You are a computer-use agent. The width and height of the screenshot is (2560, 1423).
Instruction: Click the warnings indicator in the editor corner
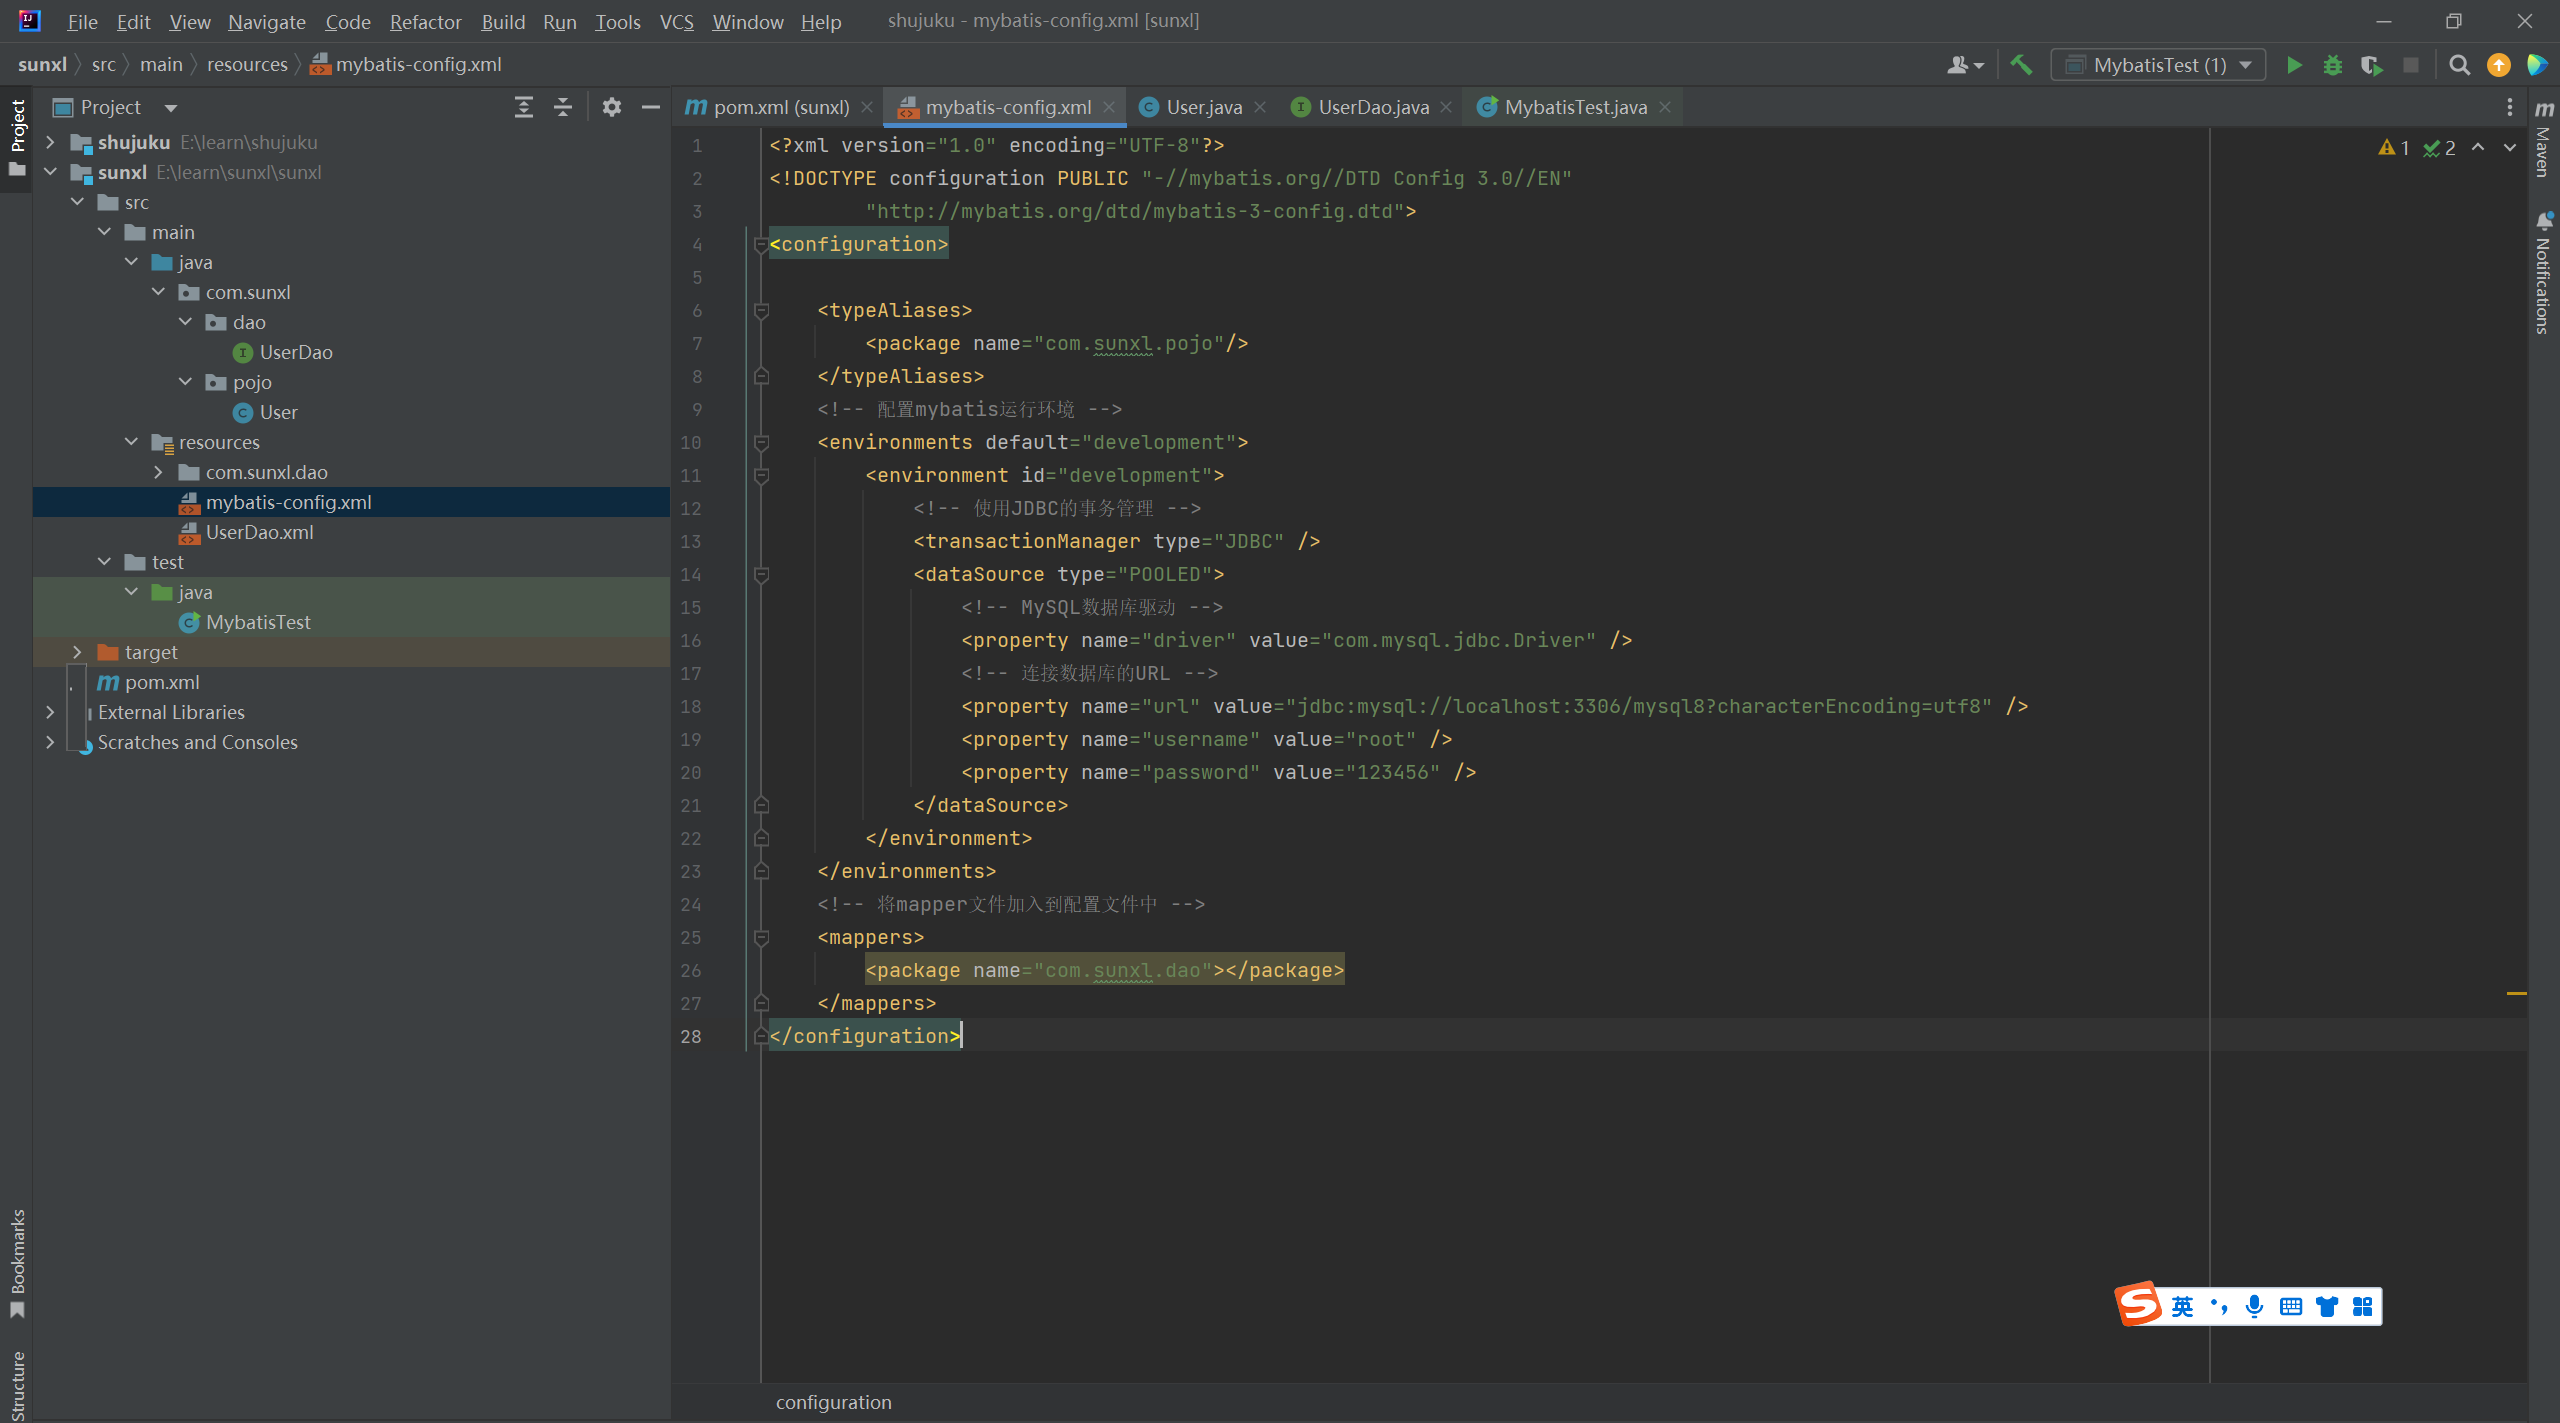pyautogui.click(x=2394, y=148)
